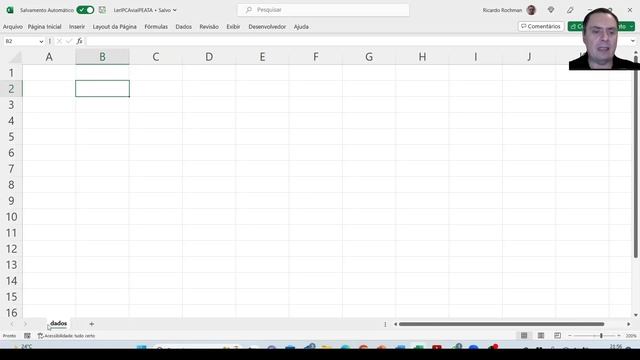This screenshot has height=360, width=640.
Task: Click the Select All corner triangle
Action: (x=15, y=57)
